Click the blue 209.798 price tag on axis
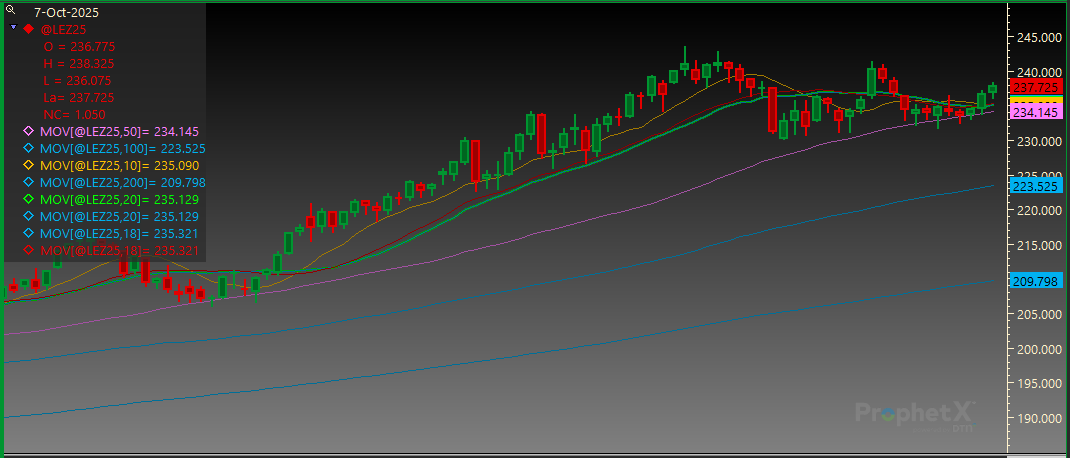Image resolution: width=1070 pixels, height=458 pixels. click(1035, 281)
